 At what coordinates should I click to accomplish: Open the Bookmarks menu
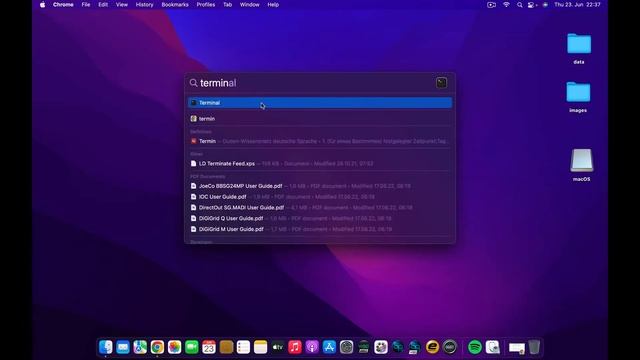pyautogui.click(x=175, y=5)
